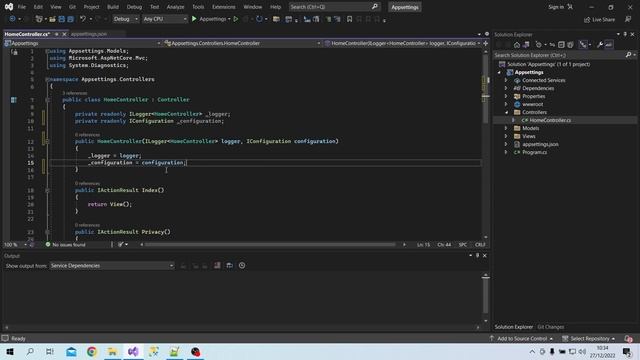Toggle Auto Hide pin on Solution Explorer
640x360 pixels.
point(625,34)
